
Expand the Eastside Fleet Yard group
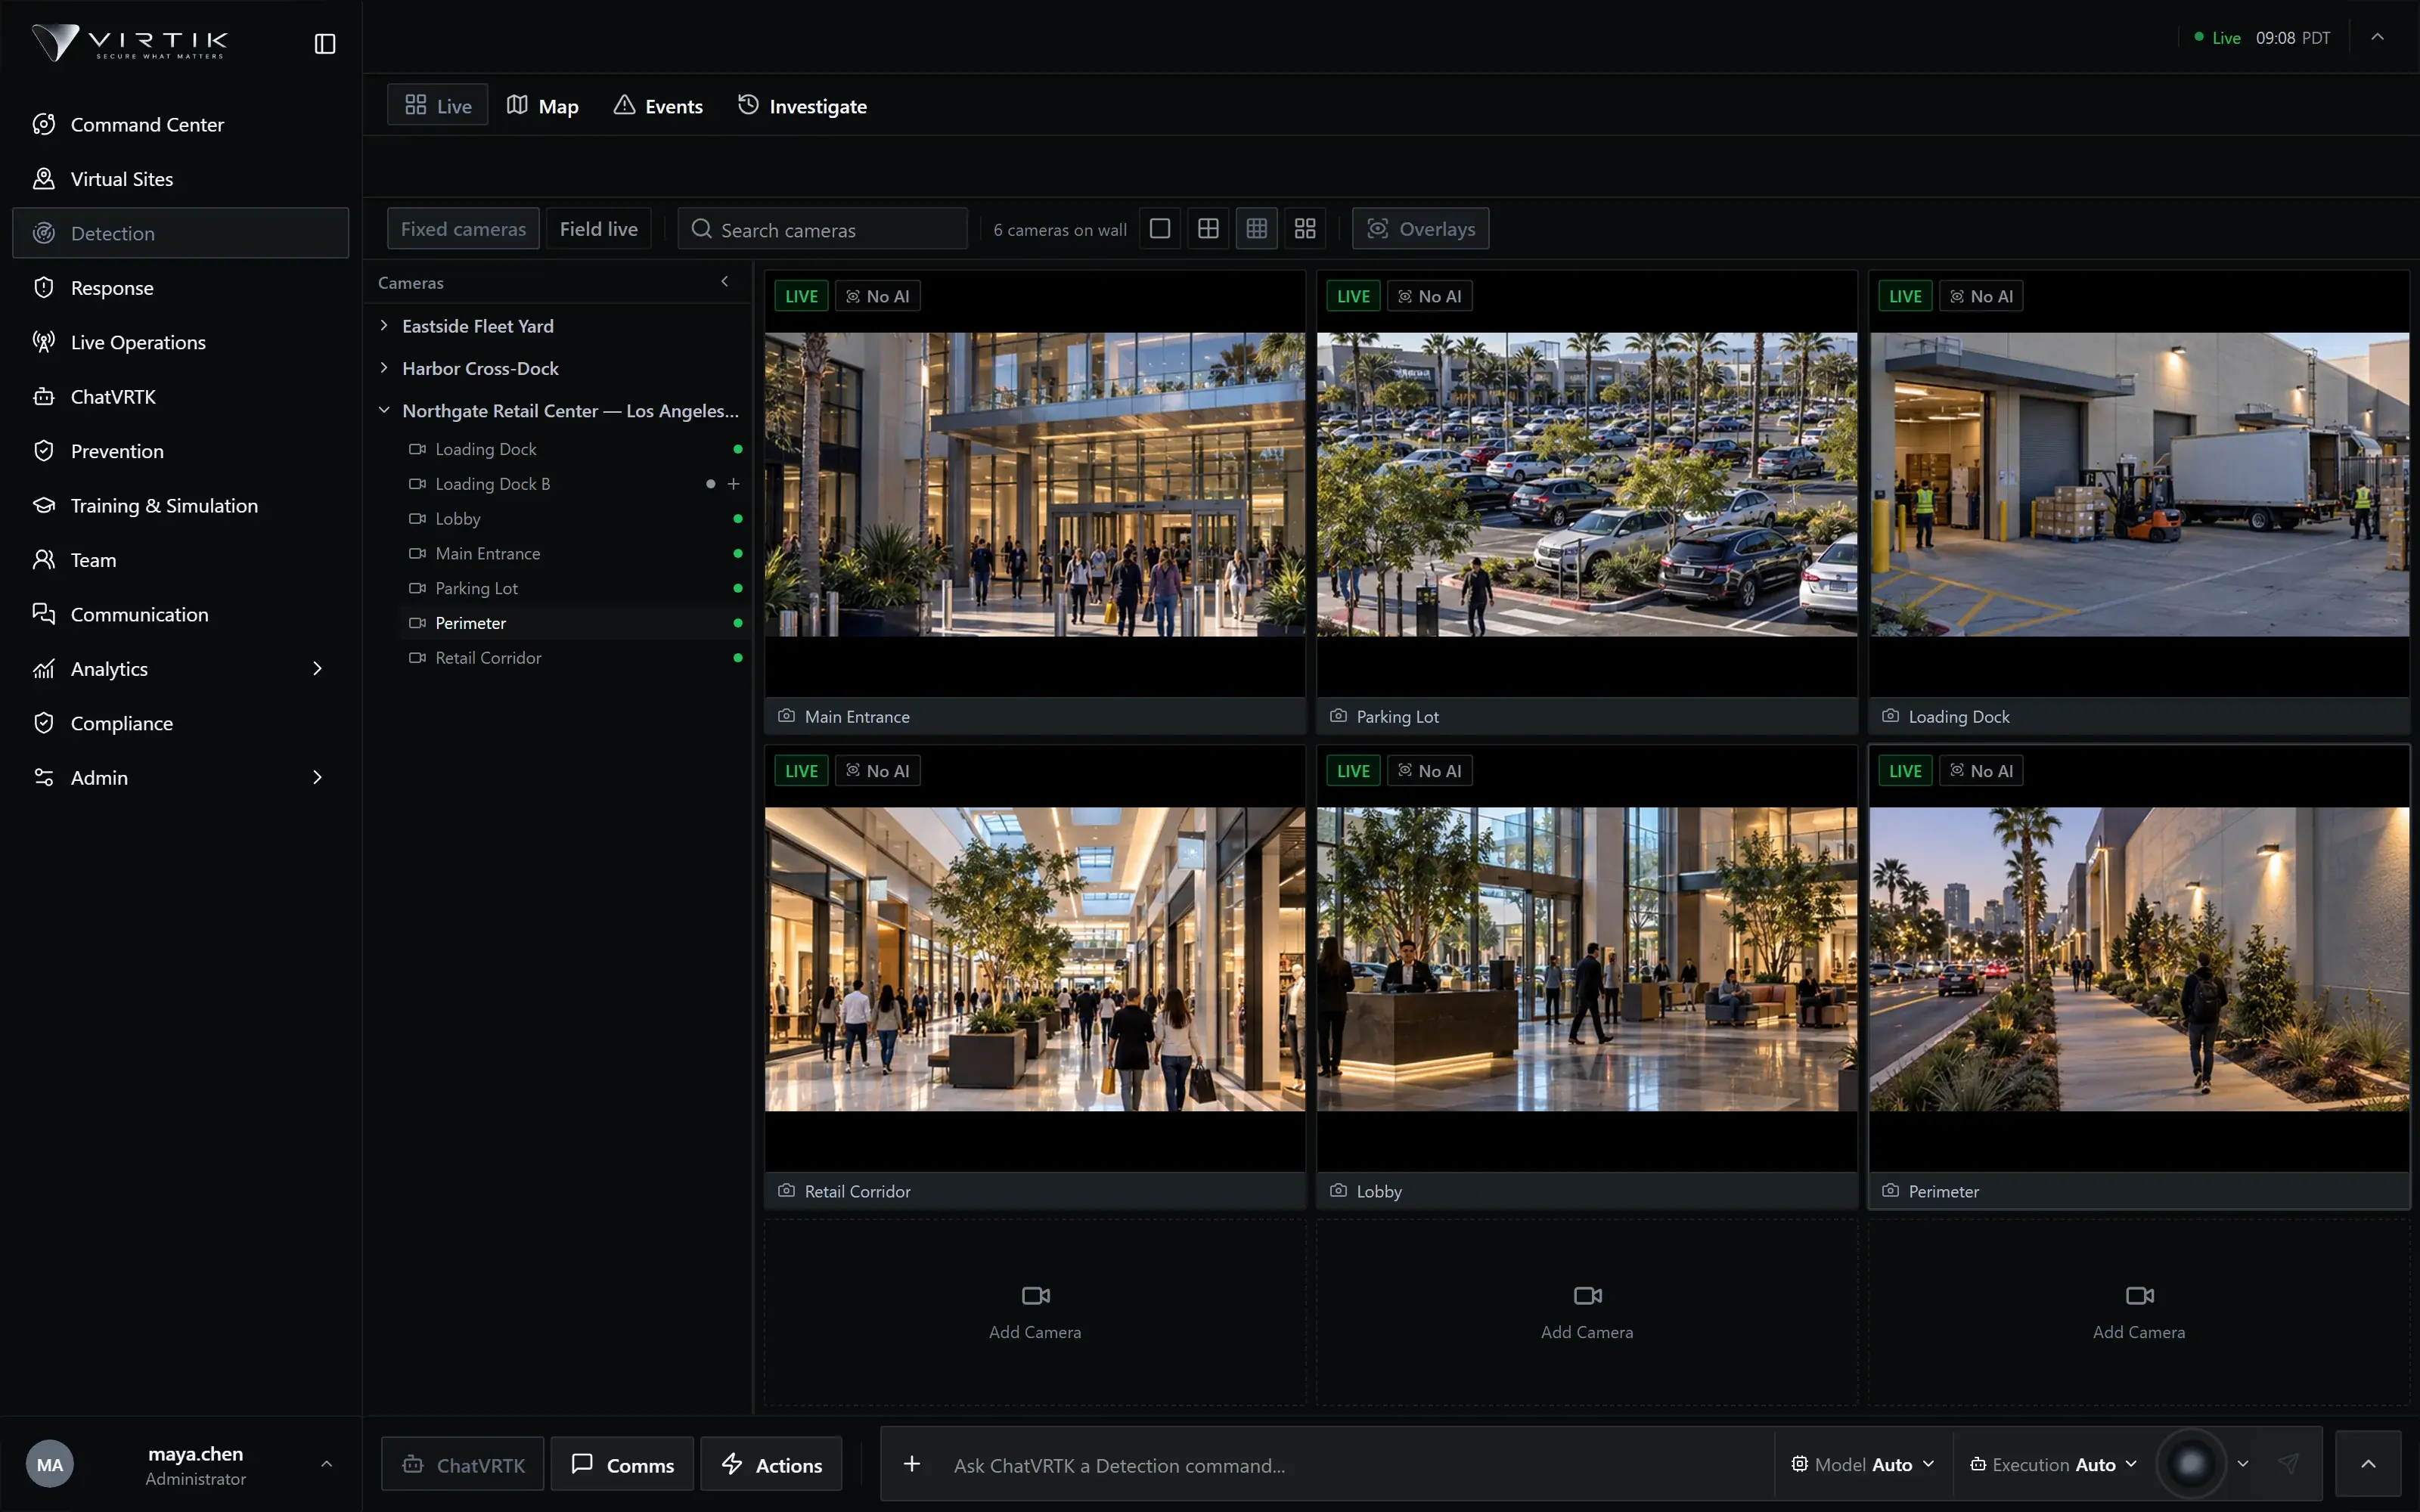pos(384,326)
